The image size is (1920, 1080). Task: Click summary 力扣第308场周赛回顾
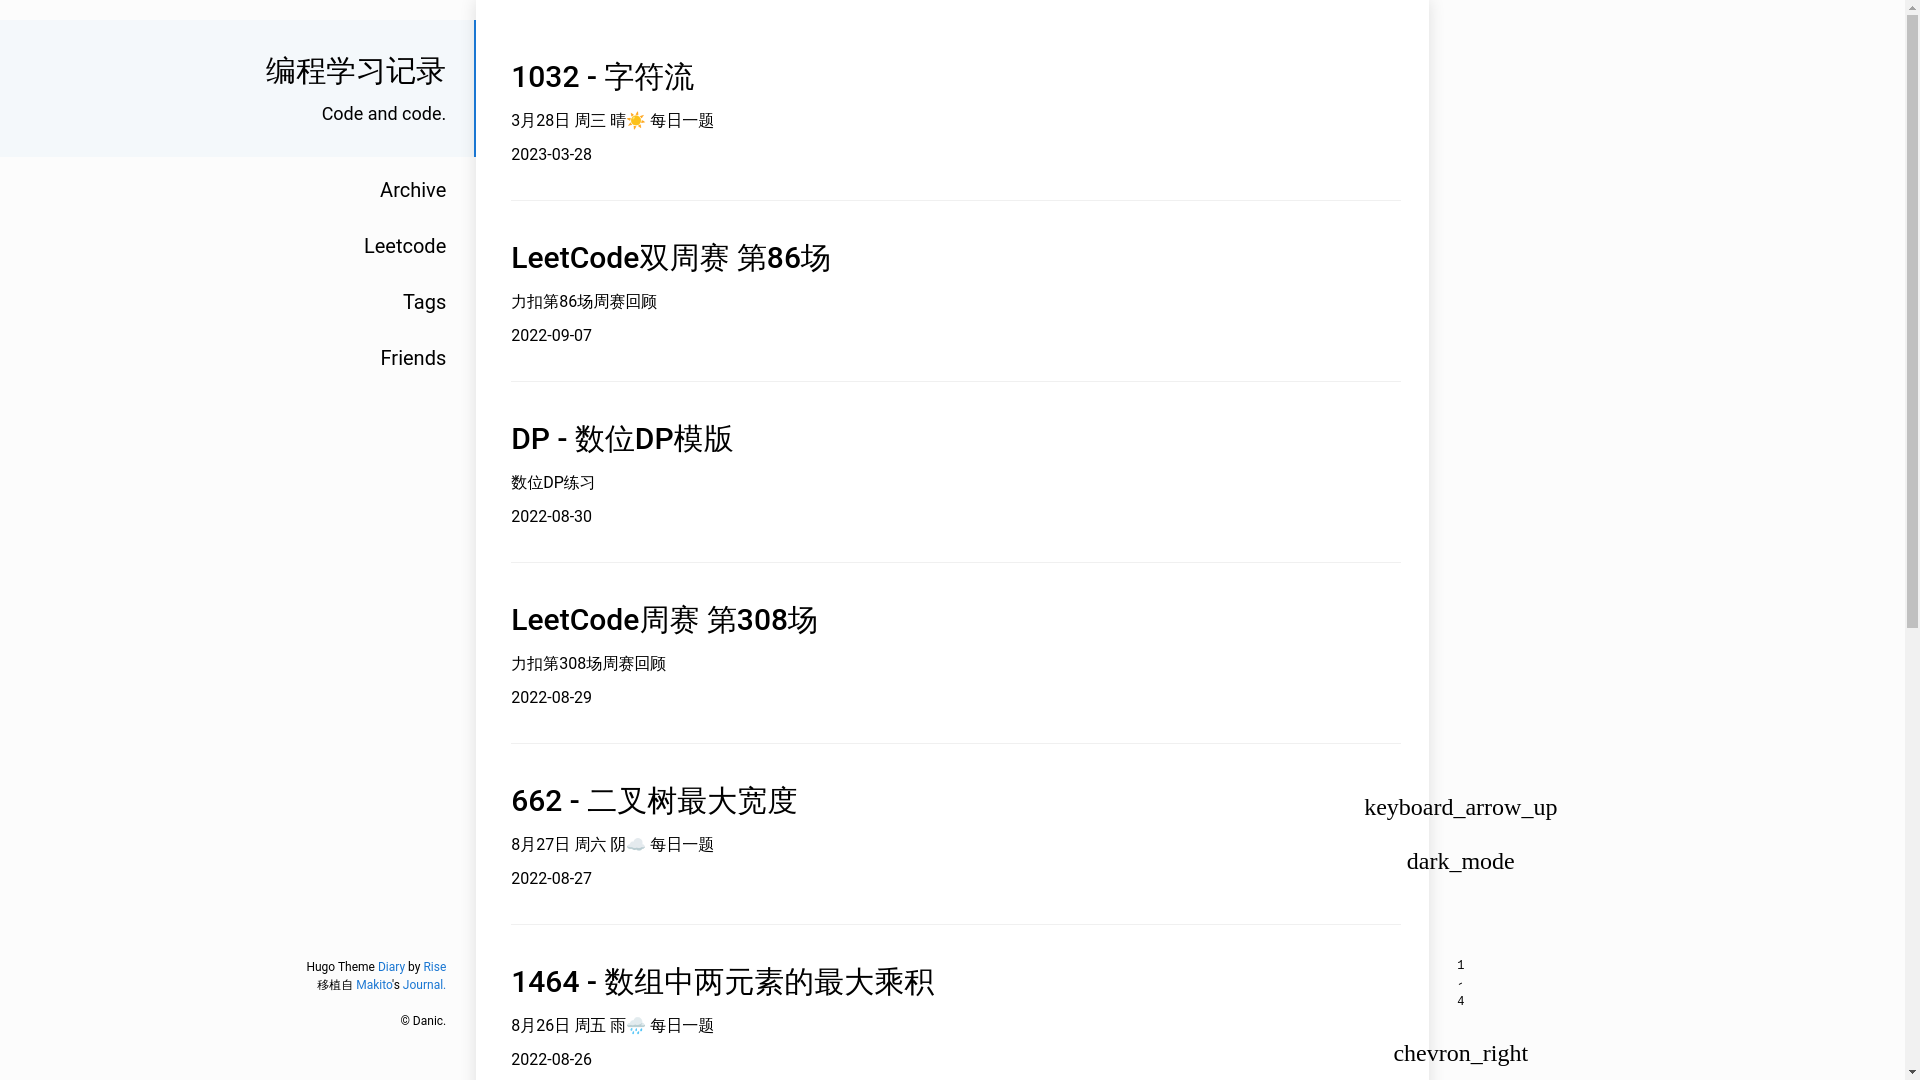pyautogui.click(x=588, y=663)
